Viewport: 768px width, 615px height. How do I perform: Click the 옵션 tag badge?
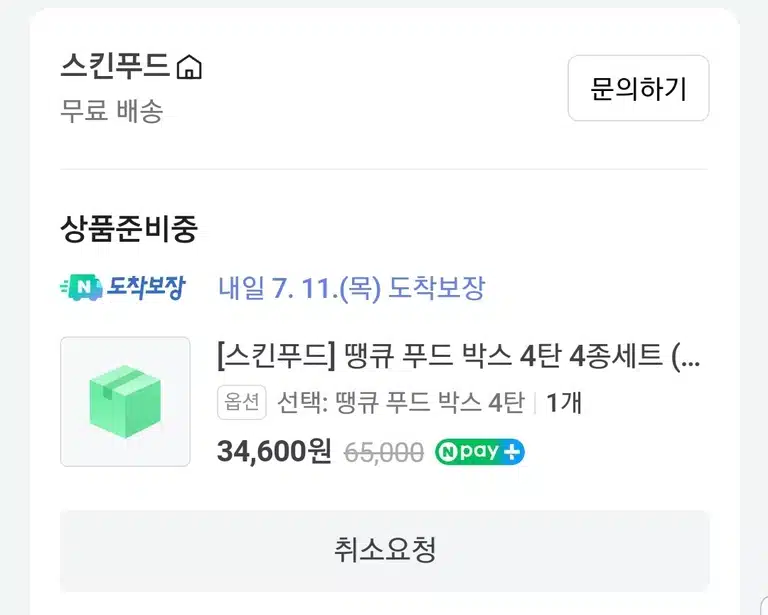point(241,402)
